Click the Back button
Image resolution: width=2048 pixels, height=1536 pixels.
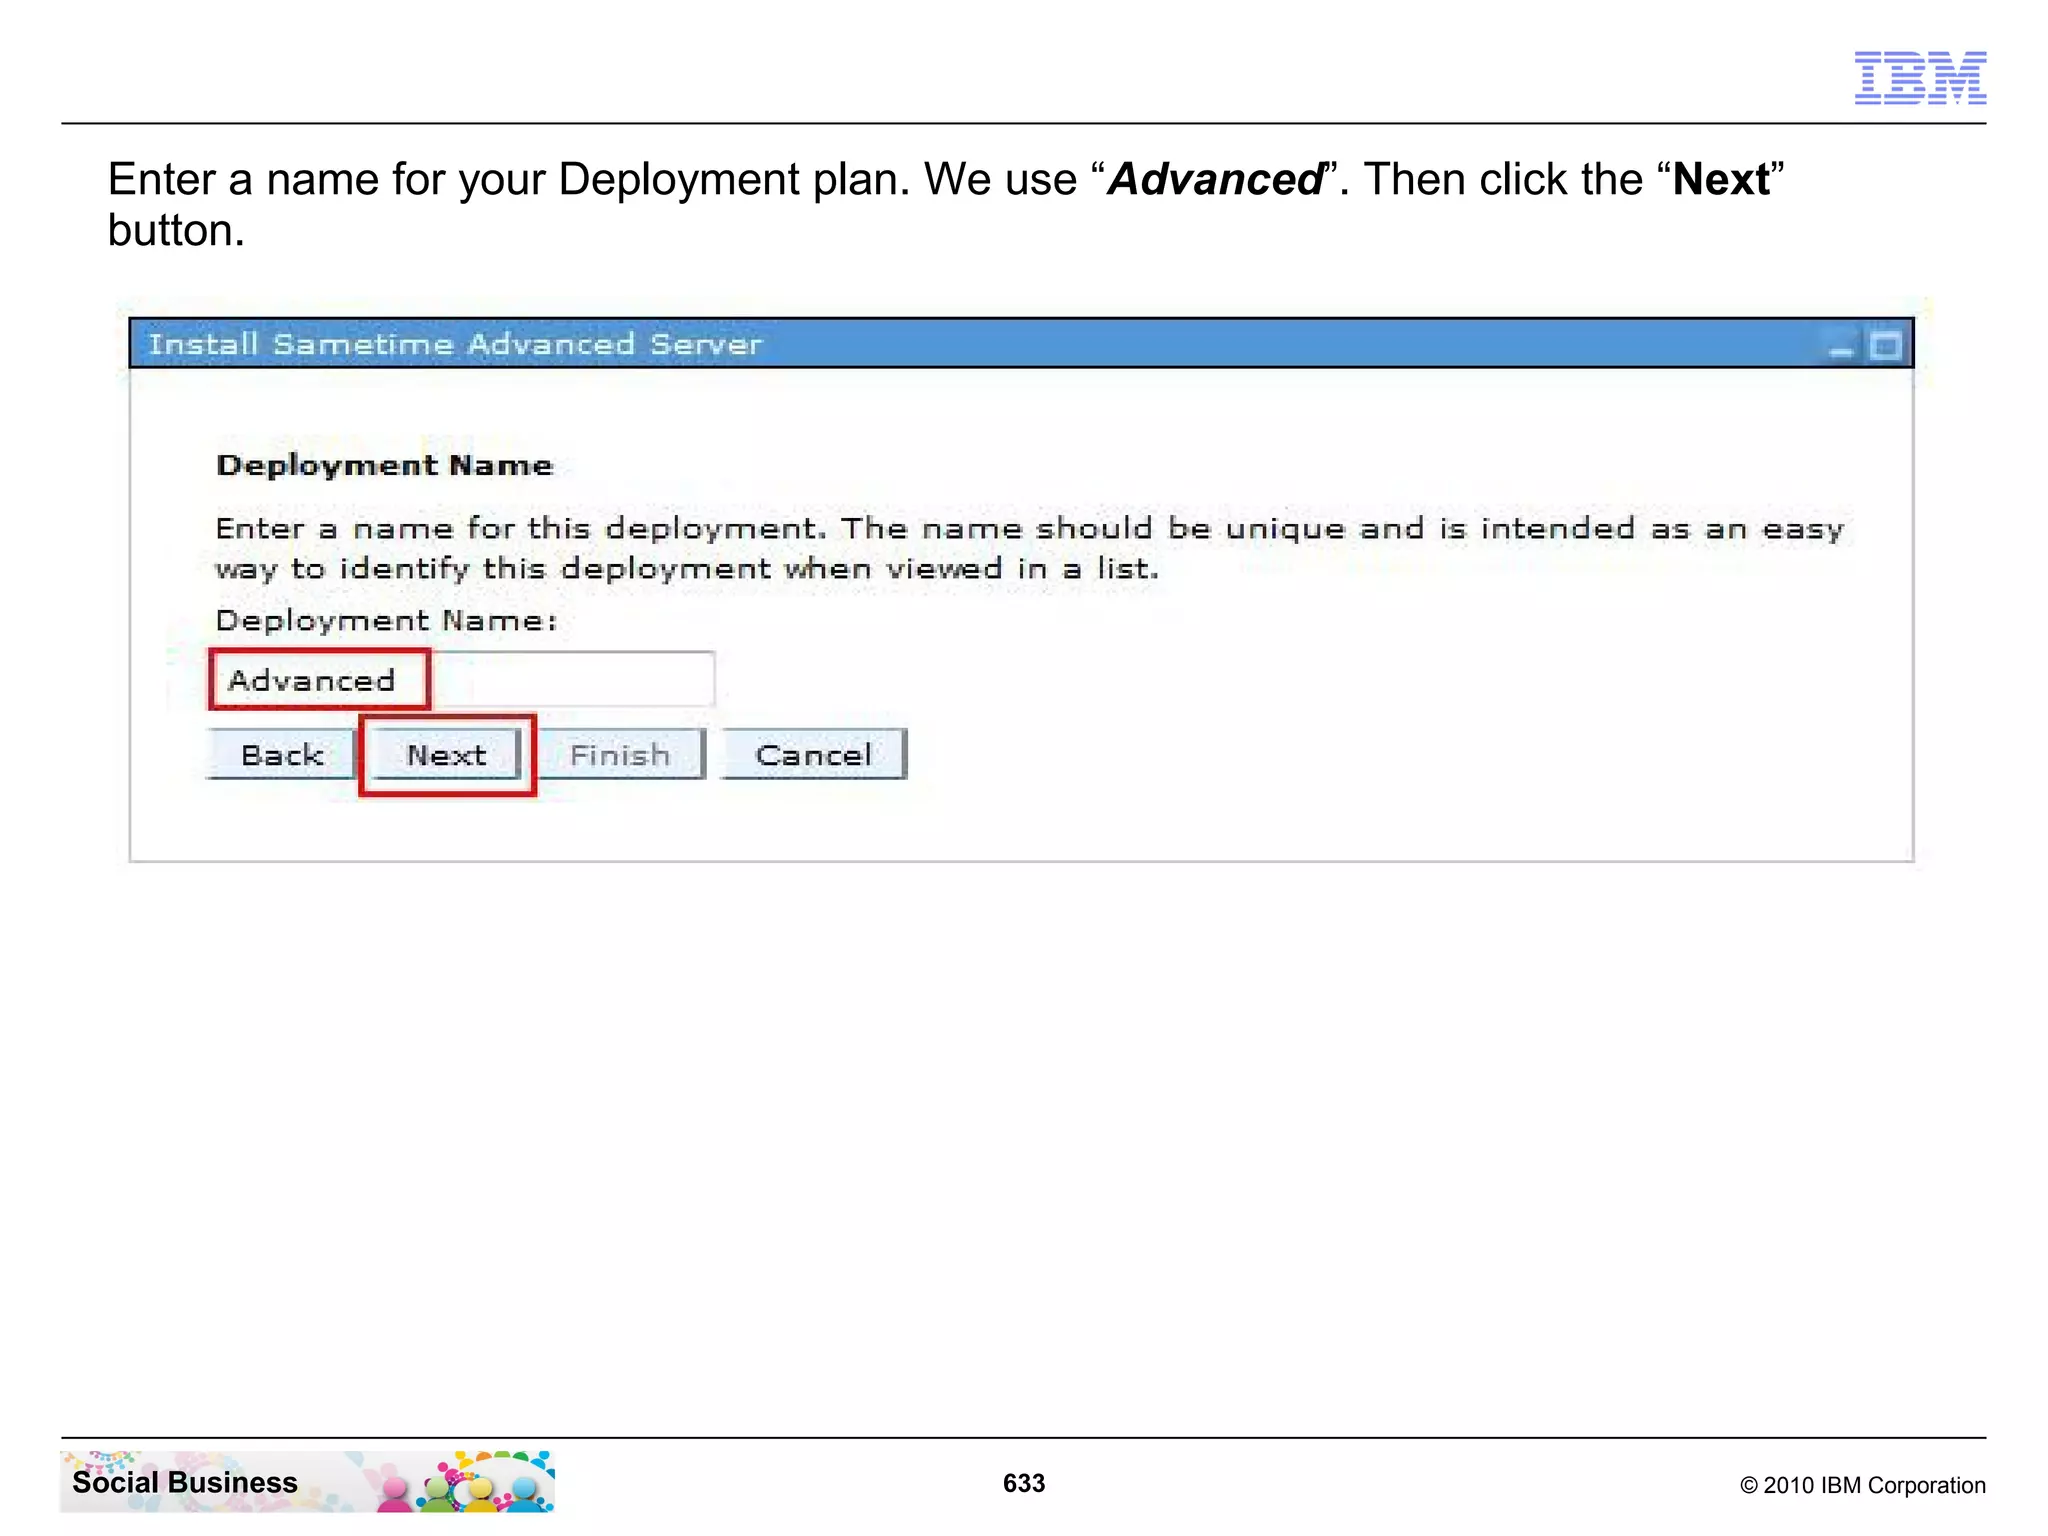281,754
